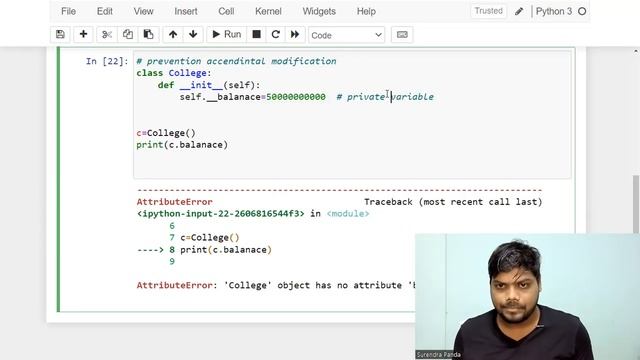Open the Insert menu

point(186,11)
